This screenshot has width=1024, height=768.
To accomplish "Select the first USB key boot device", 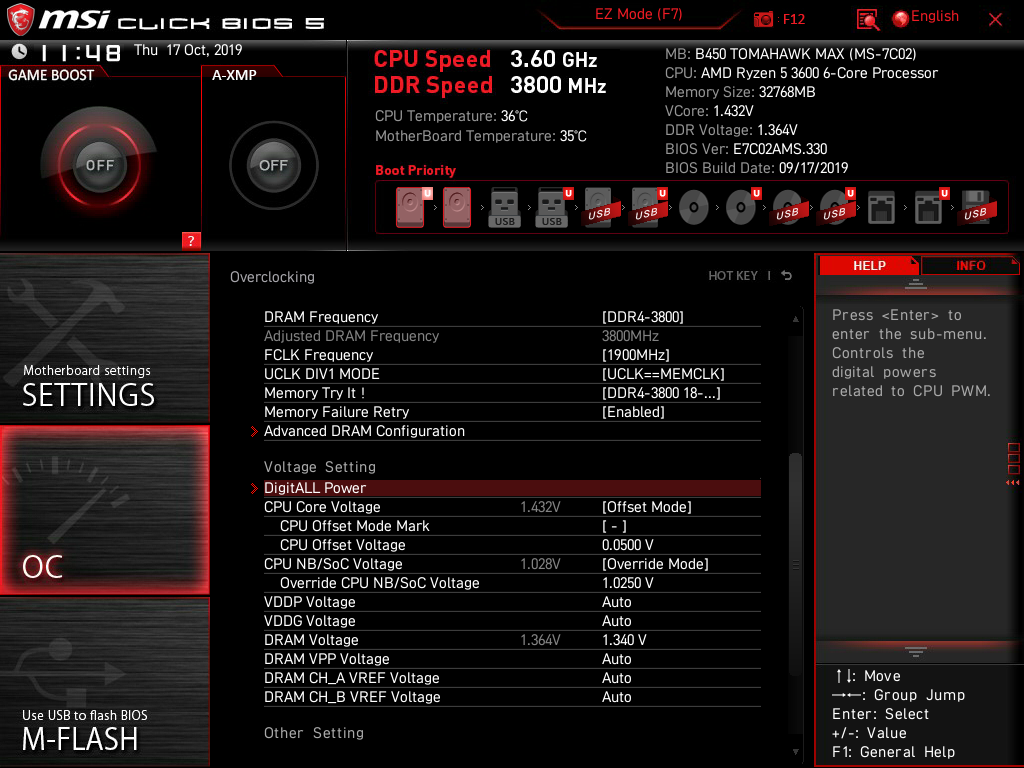I will [504, 208].
